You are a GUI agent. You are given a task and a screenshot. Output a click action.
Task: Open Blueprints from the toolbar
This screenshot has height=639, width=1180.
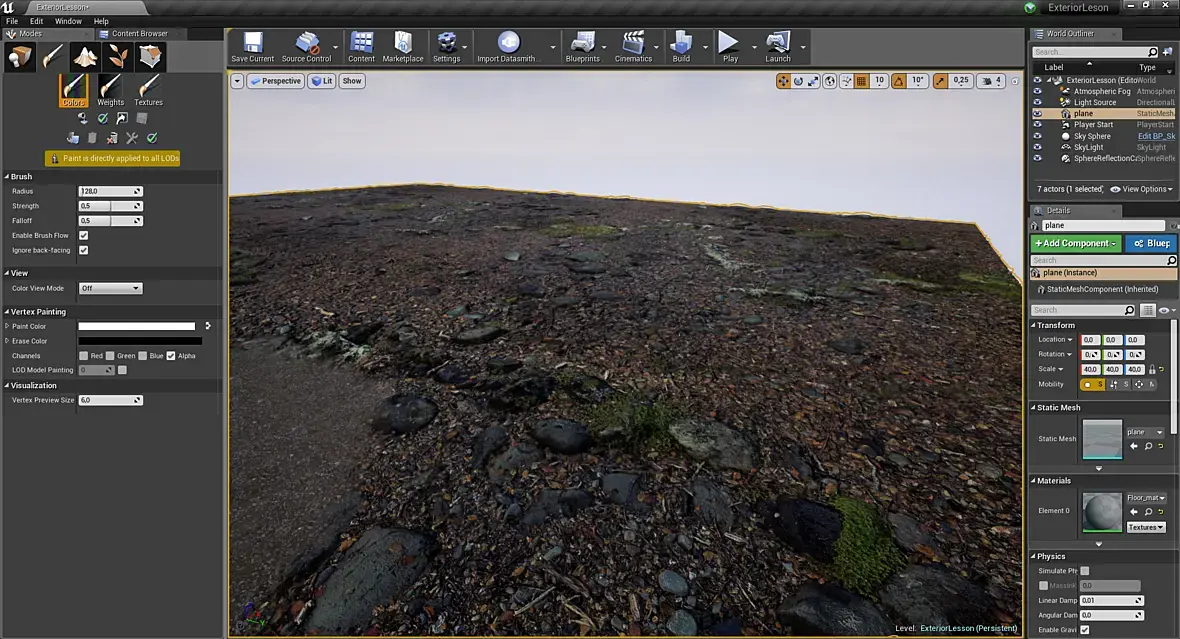[x=582, y=46]
